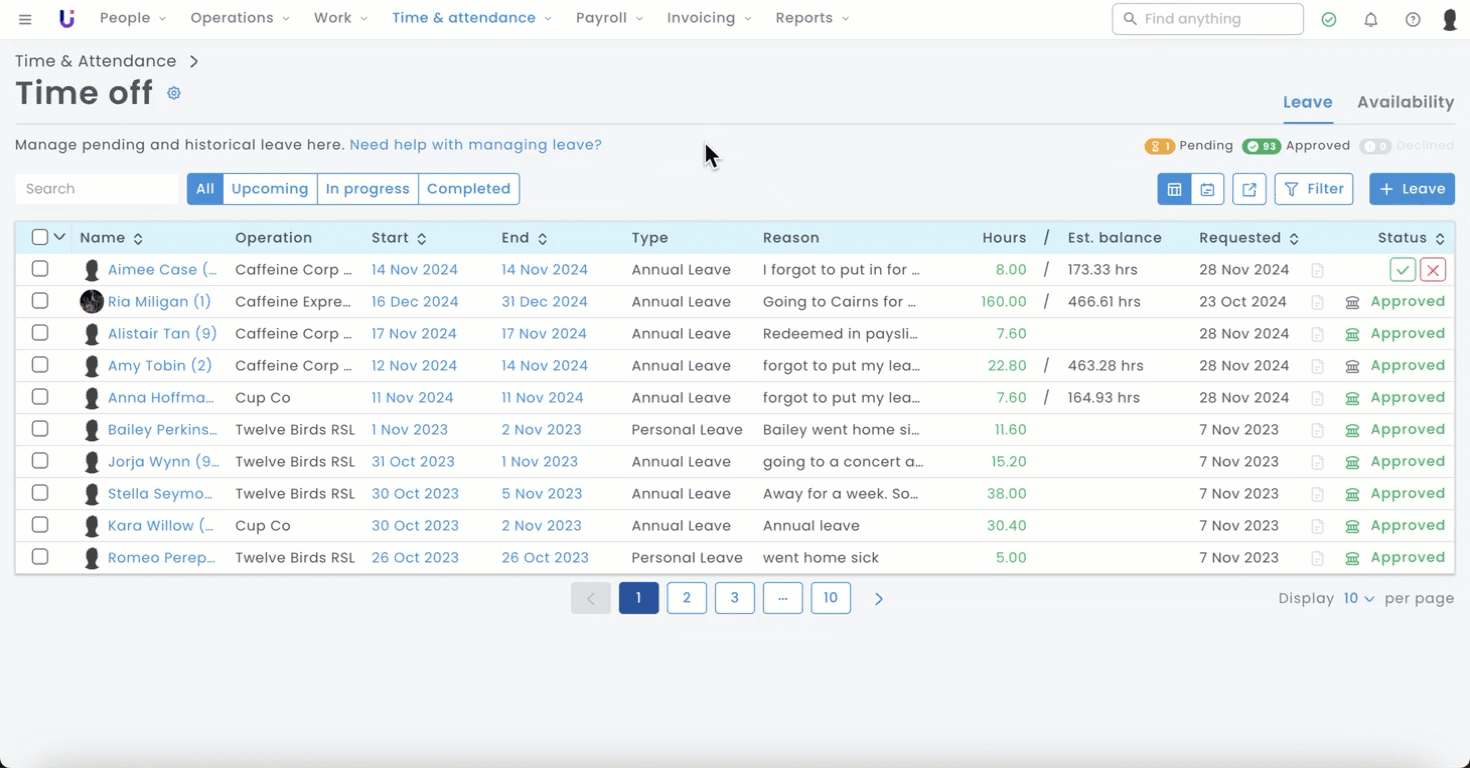Click the export icon beside Filter
This screenshot has width=1470, height=768.
[1249, 189]
